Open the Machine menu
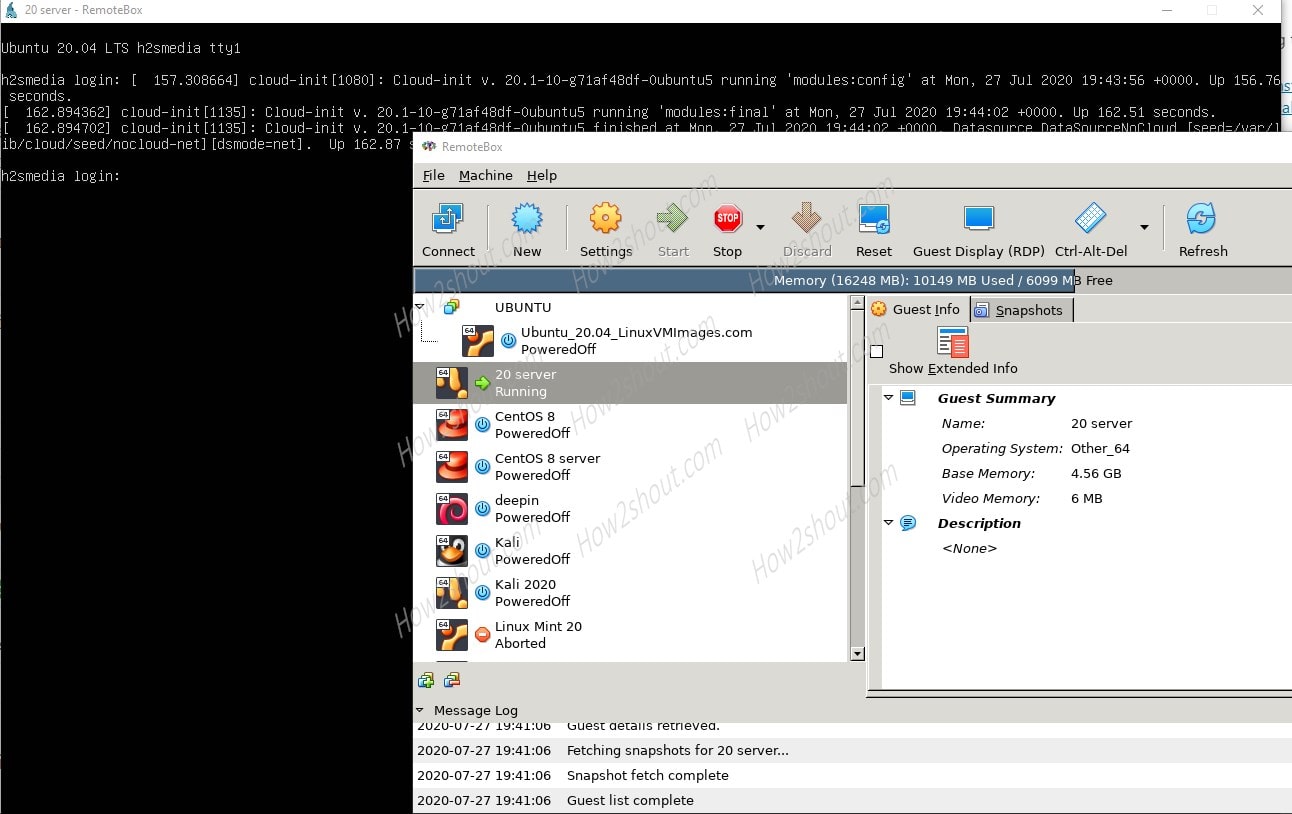1292x814 pixels. click(486, 175)
